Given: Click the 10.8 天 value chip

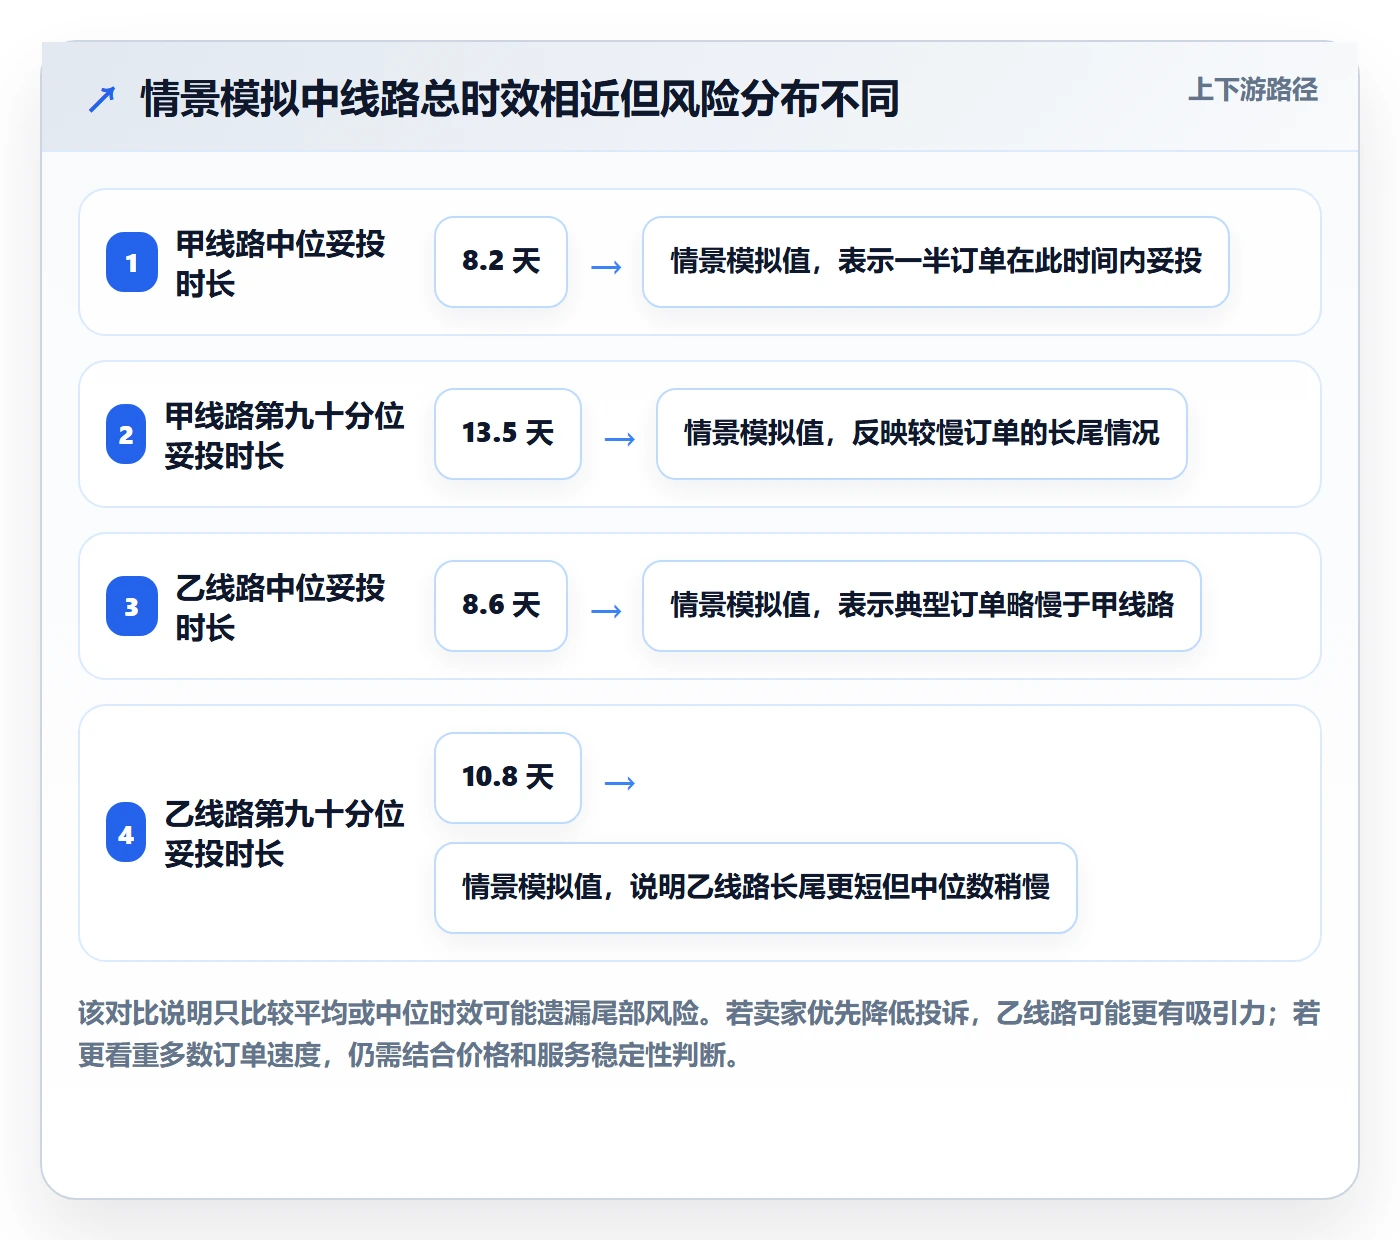Looking at the screenshot, I should pyautogui.click(x=508, y=778).
